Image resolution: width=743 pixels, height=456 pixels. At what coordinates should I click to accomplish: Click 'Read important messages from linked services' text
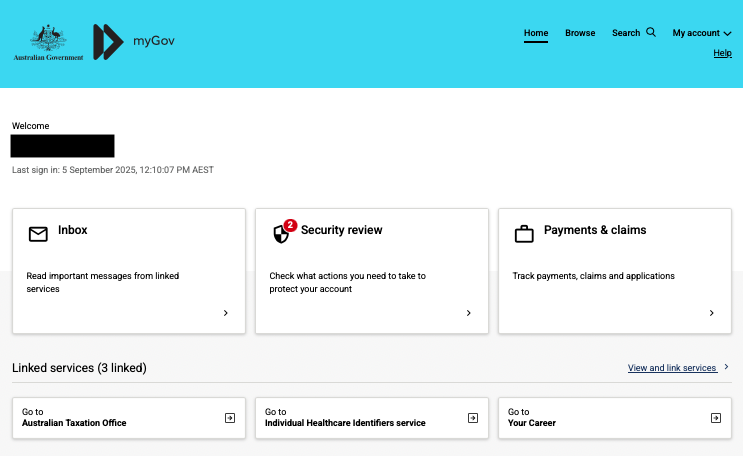coord(103,283)
